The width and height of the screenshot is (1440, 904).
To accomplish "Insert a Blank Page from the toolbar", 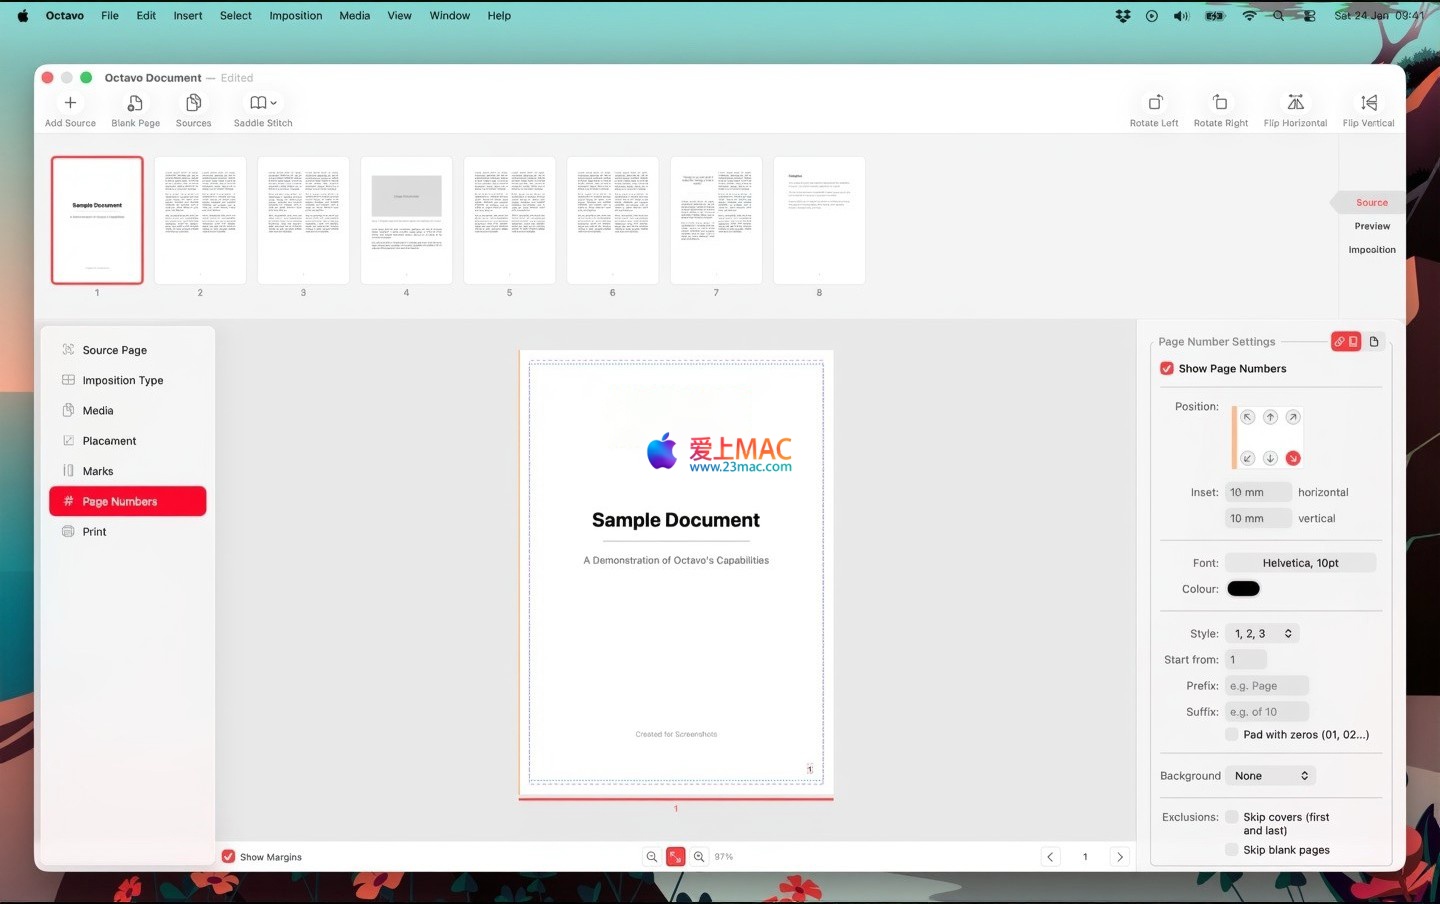I will (x=135, y=103).
